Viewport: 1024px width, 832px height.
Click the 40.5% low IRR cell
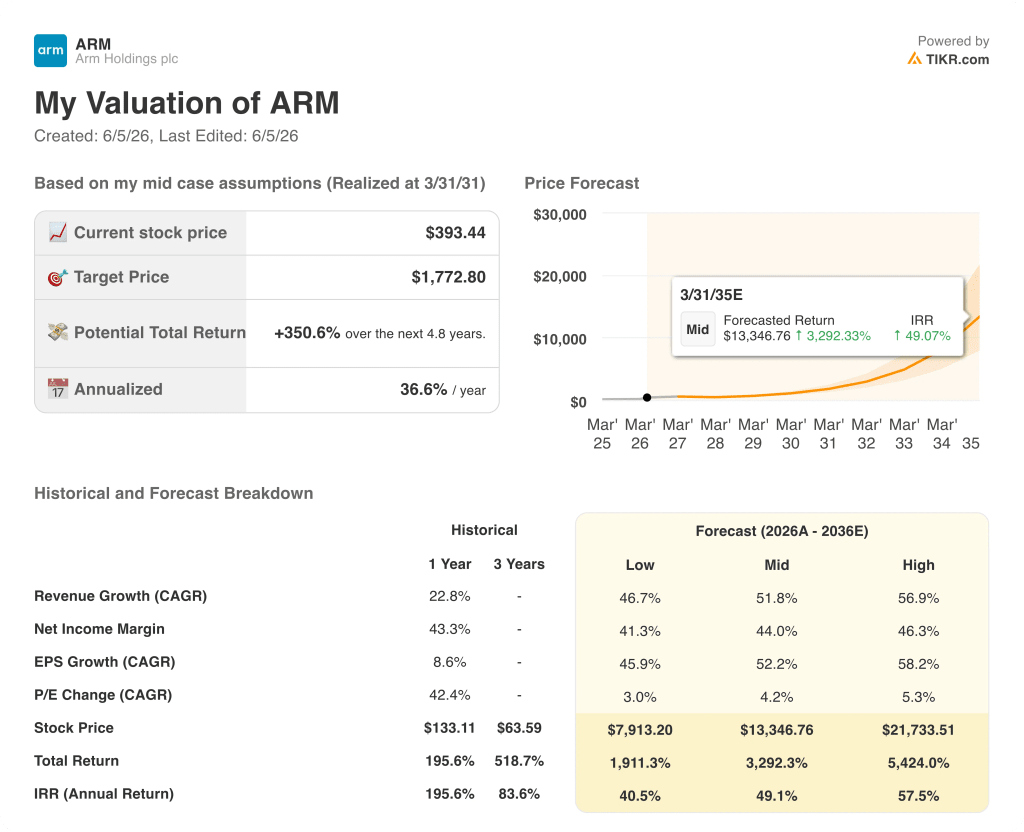640,795
